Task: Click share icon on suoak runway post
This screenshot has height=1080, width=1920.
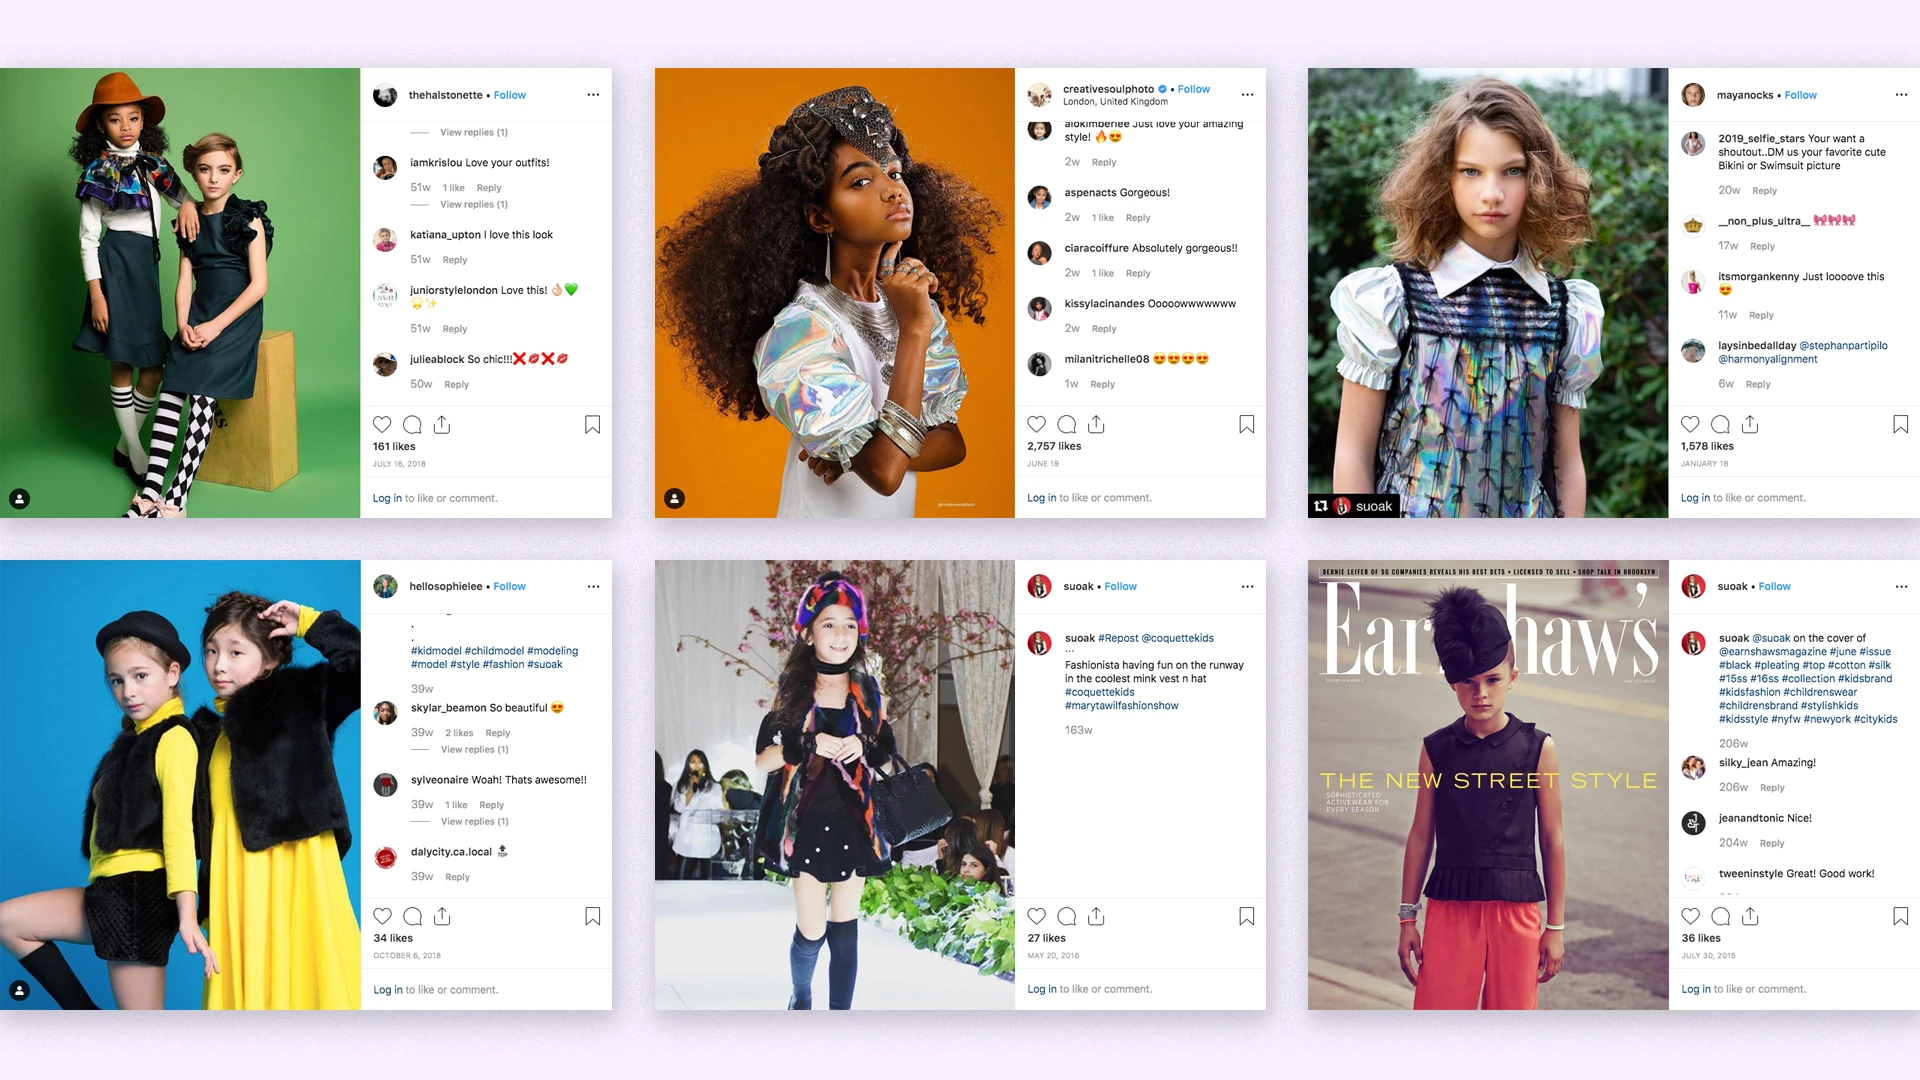Action: point(1096,916)
